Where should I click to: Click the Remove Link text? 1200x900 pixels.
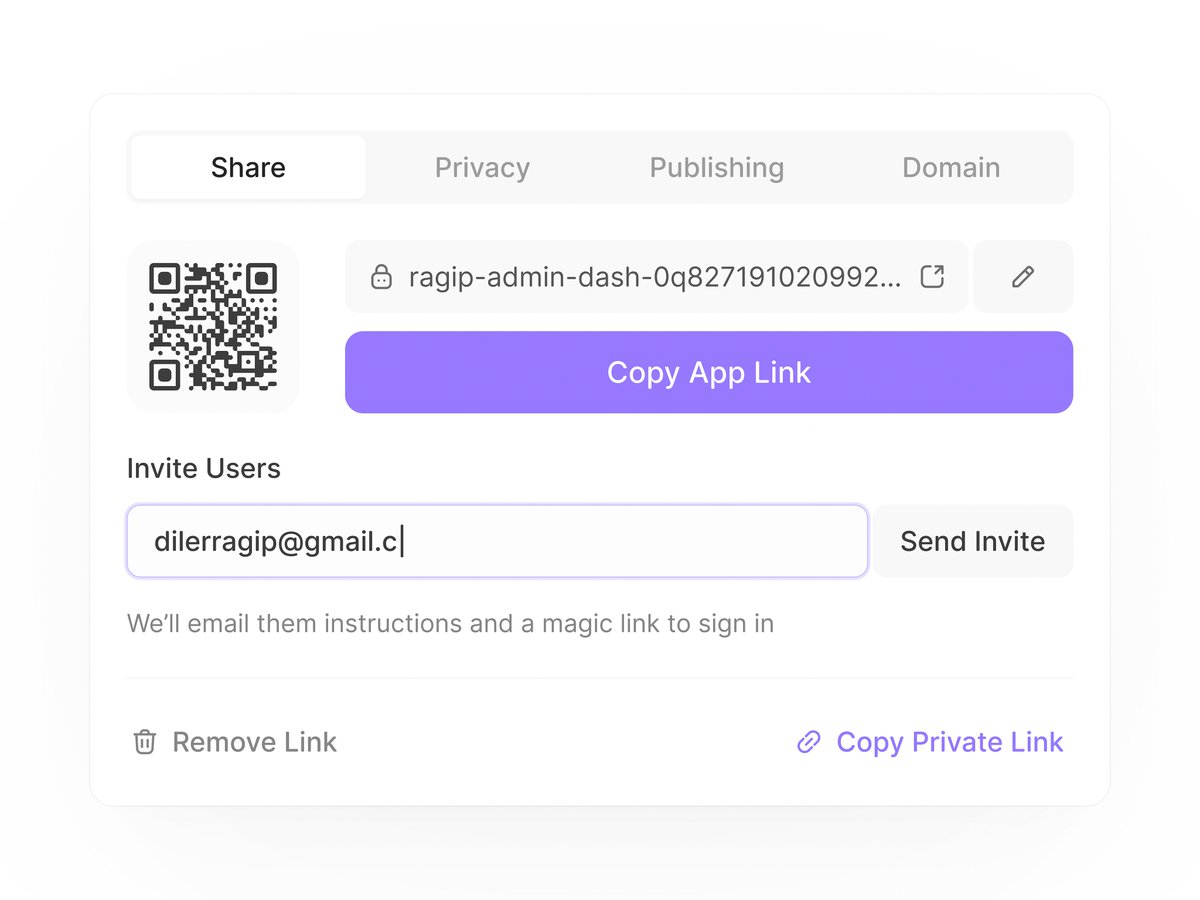pyautogui.click(x=255, y=742)
